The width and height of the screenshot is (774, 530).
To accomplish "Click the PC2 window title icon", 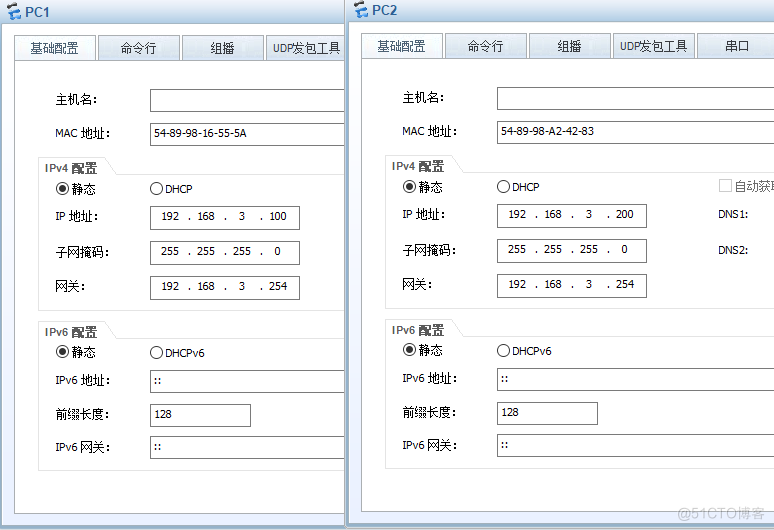I will click(361, 10).
